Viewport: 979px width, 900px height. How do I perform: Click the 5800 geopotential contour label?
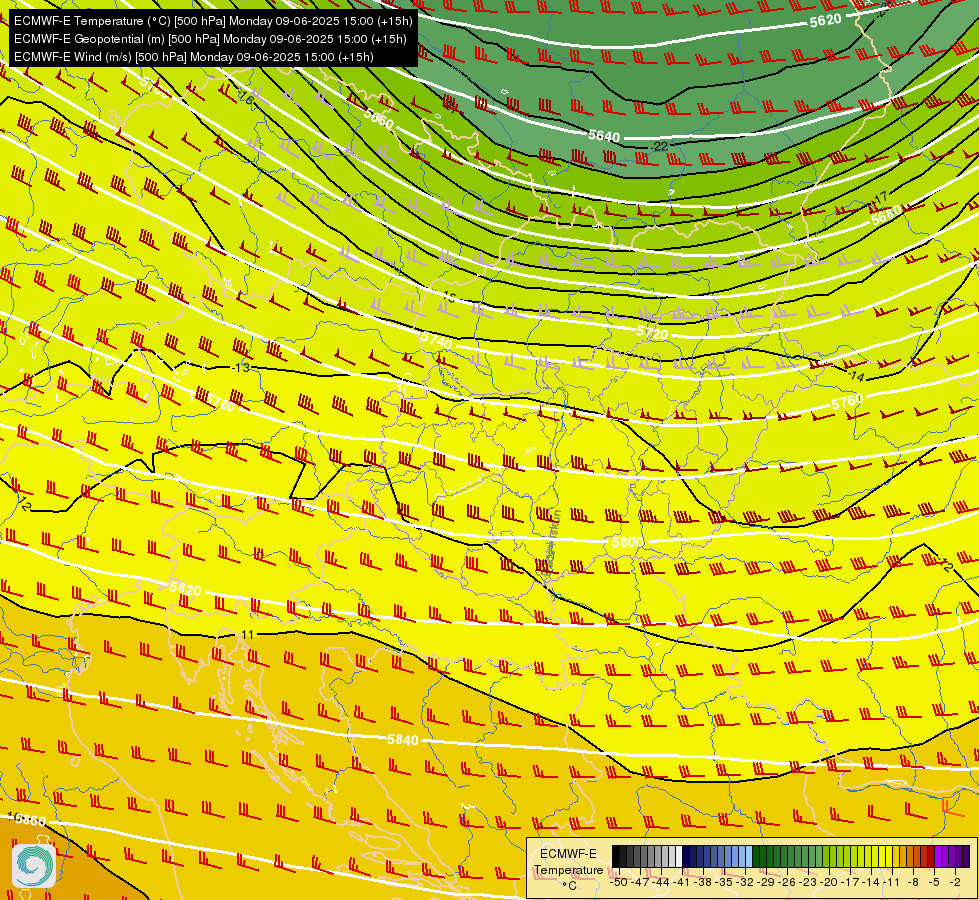(627, 541)
